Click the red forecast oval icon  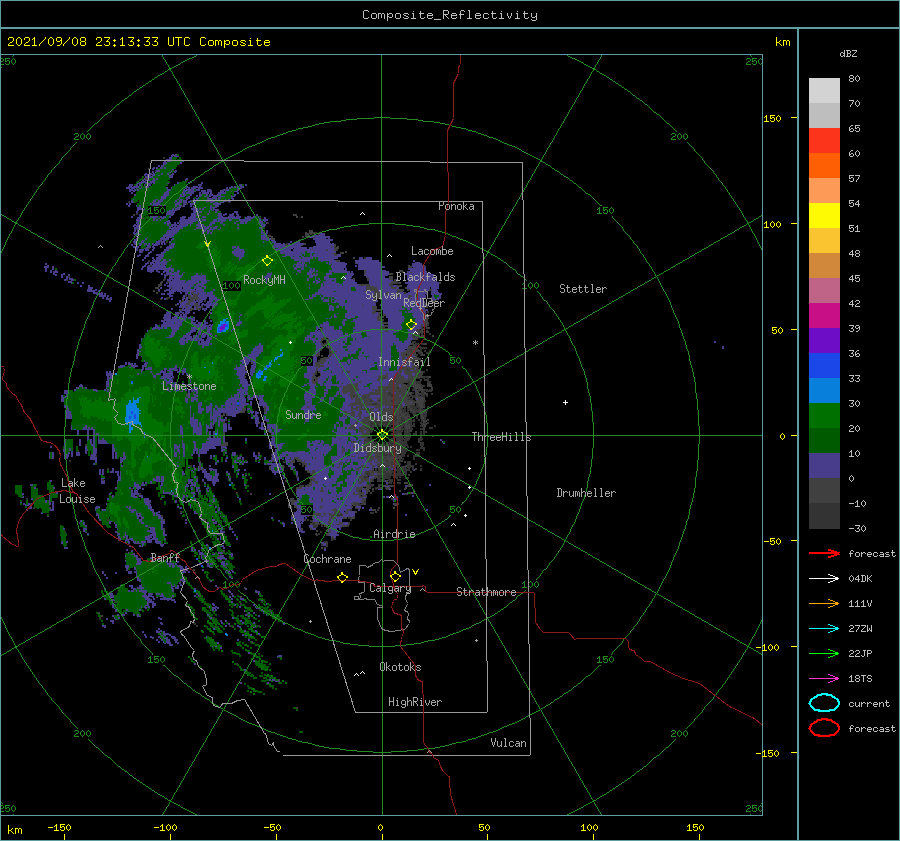824,728
